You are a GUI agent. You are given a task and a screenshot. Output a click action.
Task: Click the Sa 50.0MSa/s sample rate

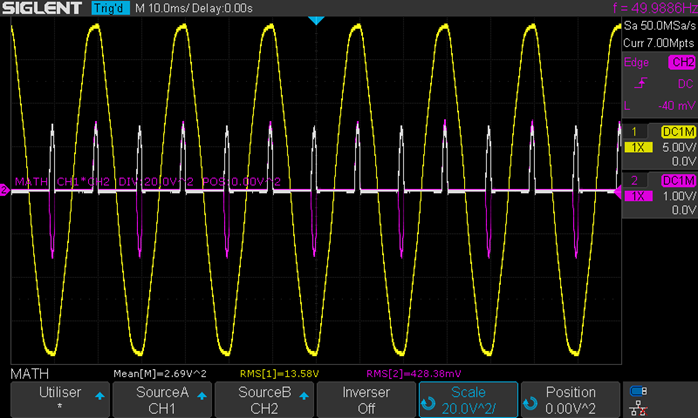pos(660,25)
